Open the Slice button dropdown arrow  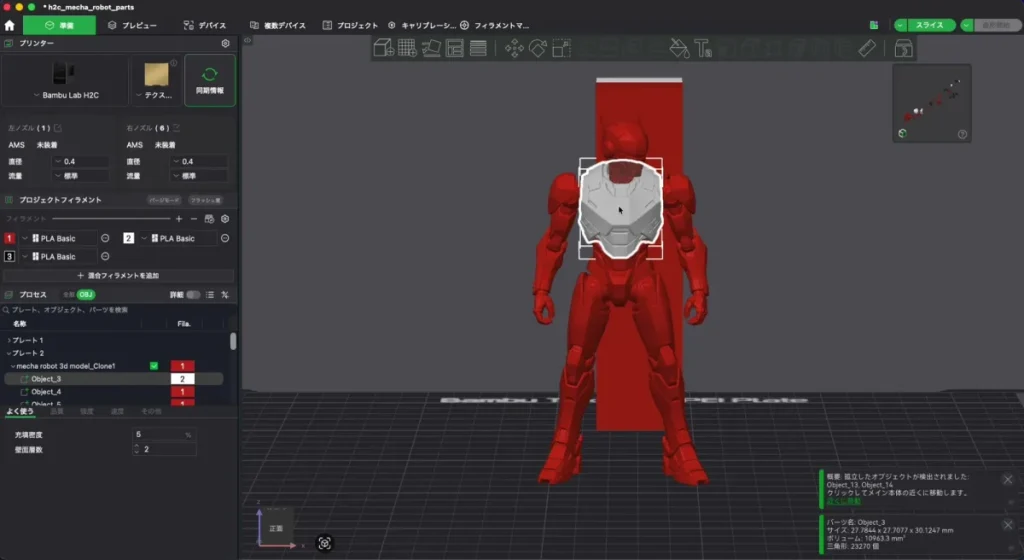pyautogui.click(x=901, y=25)
